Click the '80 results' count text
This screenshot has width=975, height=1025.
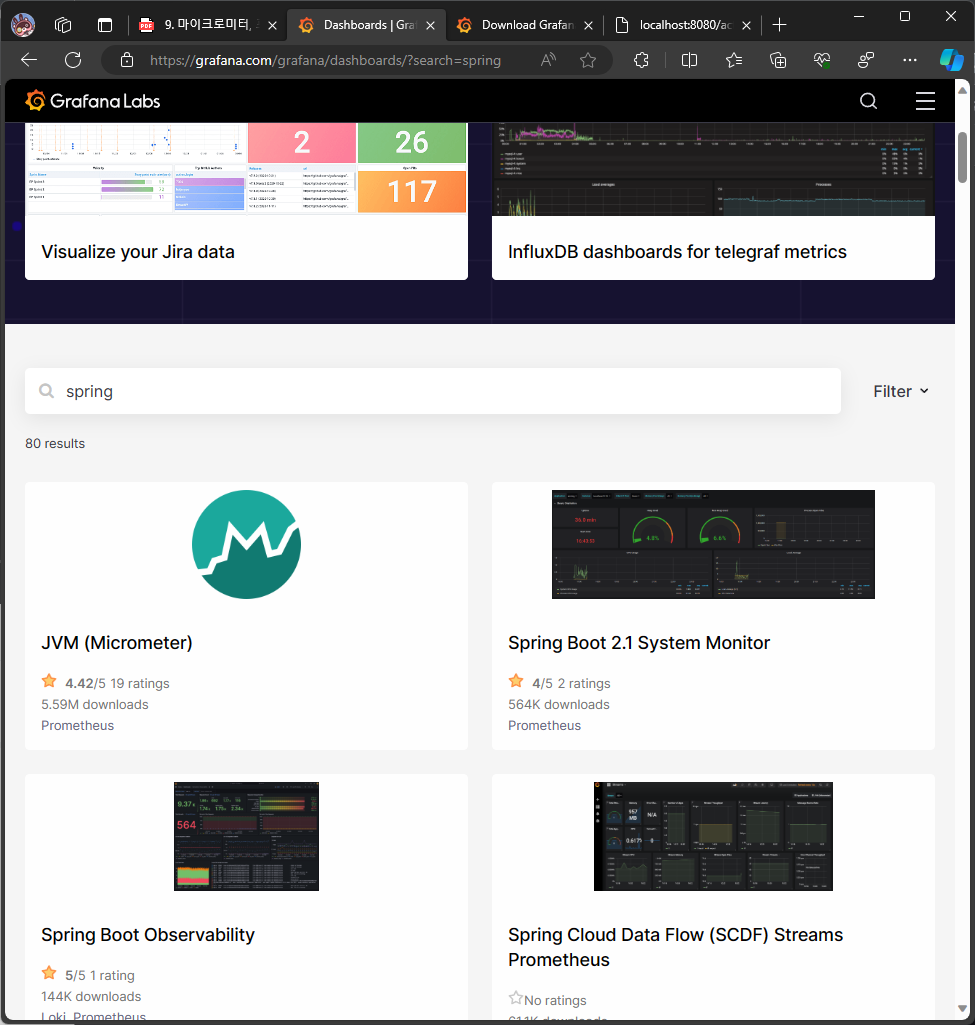55,443
